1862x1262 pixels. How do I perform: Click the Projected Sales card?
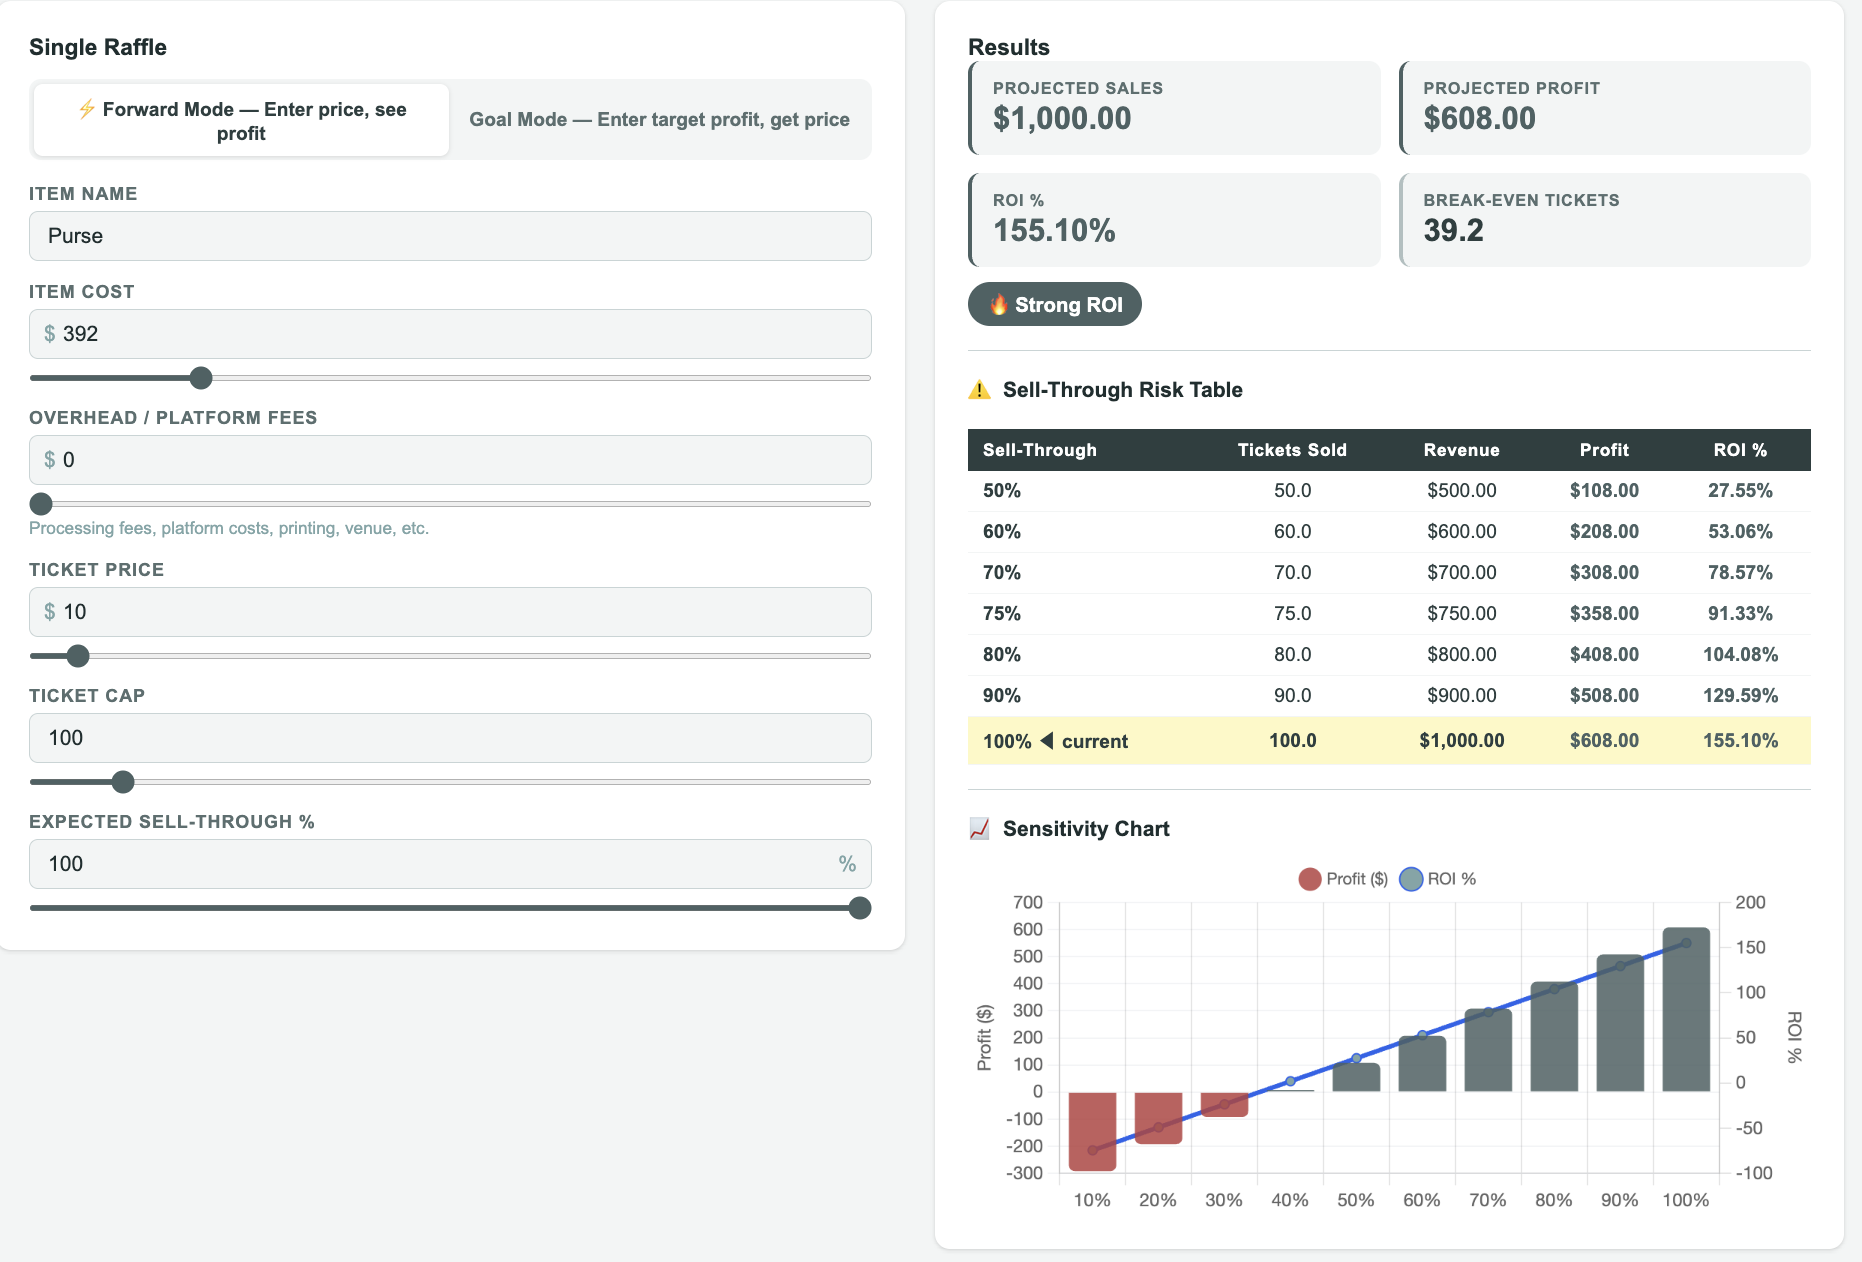tap(1174, 108)
